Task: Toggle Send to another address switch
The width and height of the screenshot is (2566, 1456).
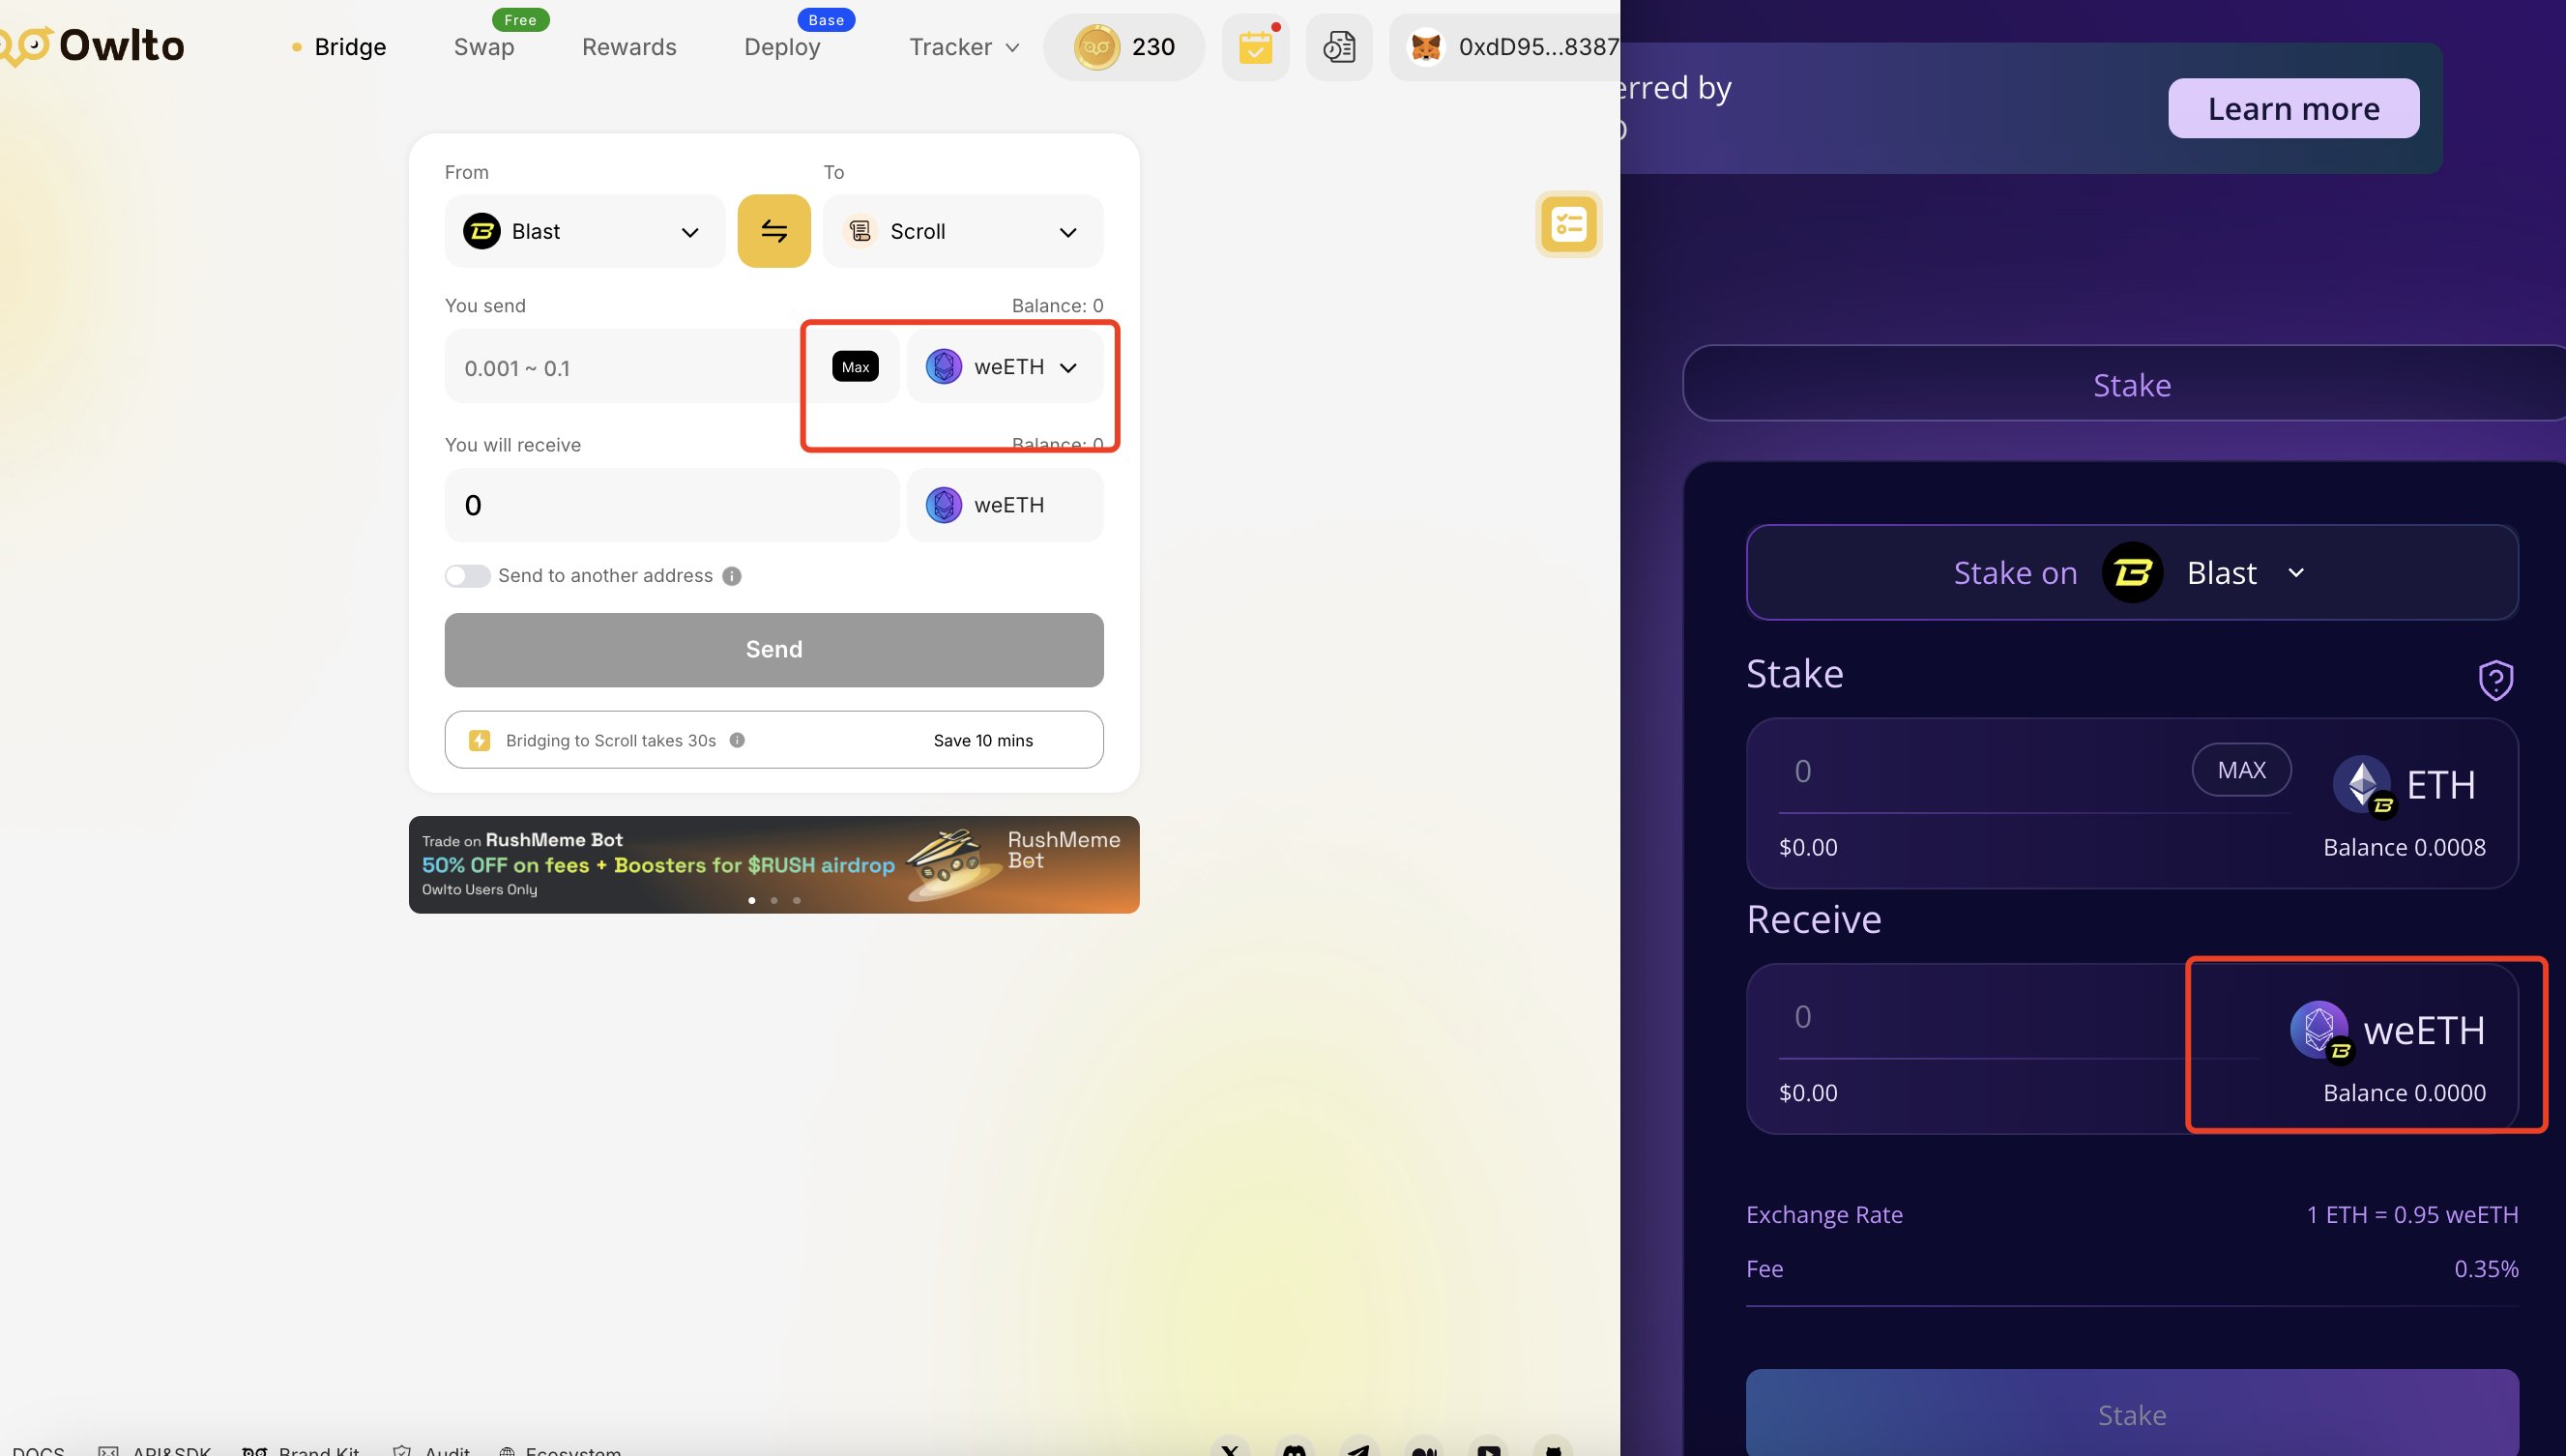Action: pyautogui.click(x=467, y=576)
